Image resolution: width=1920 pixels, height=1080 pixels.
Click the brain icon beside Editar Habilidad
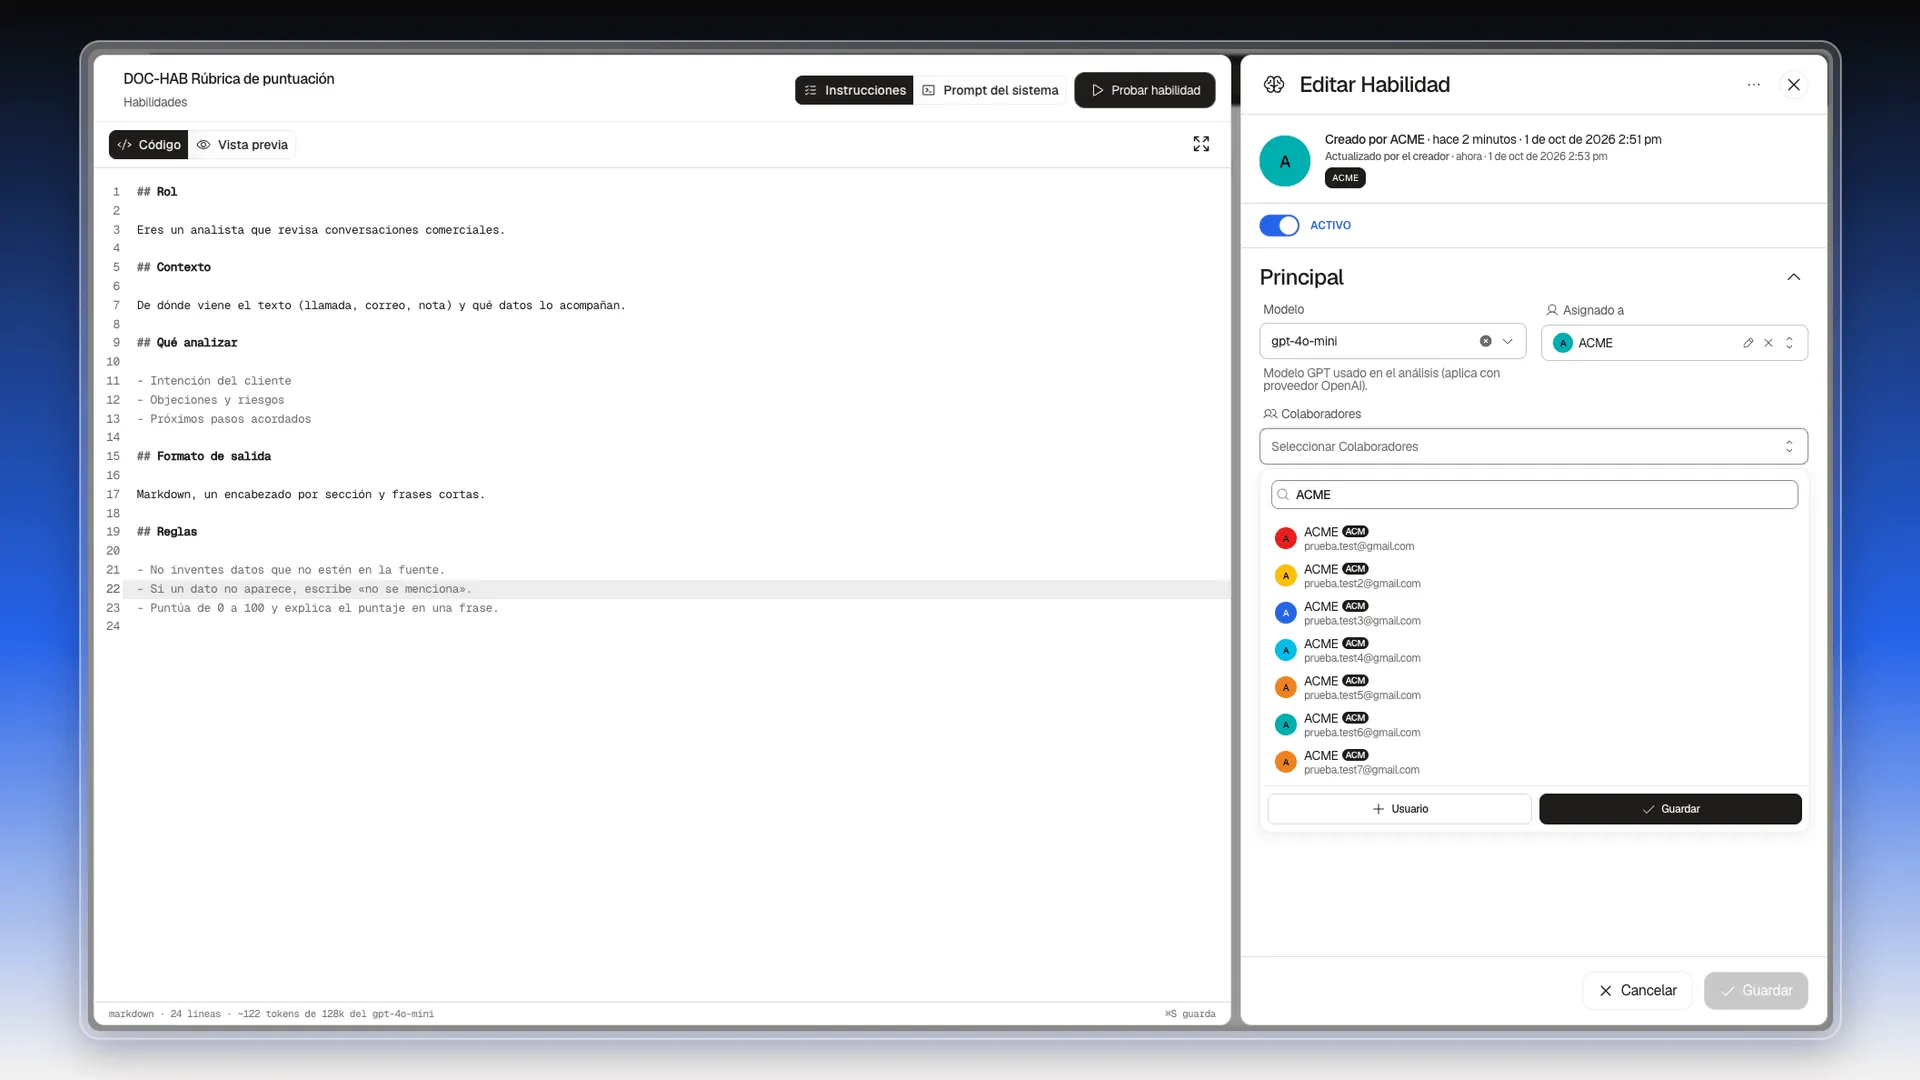point(1274,85)
